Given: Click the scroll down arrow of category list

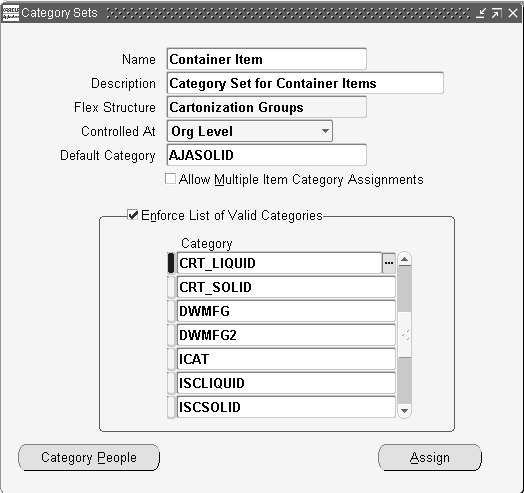Looking at the screenshot, I should [405, 411].
